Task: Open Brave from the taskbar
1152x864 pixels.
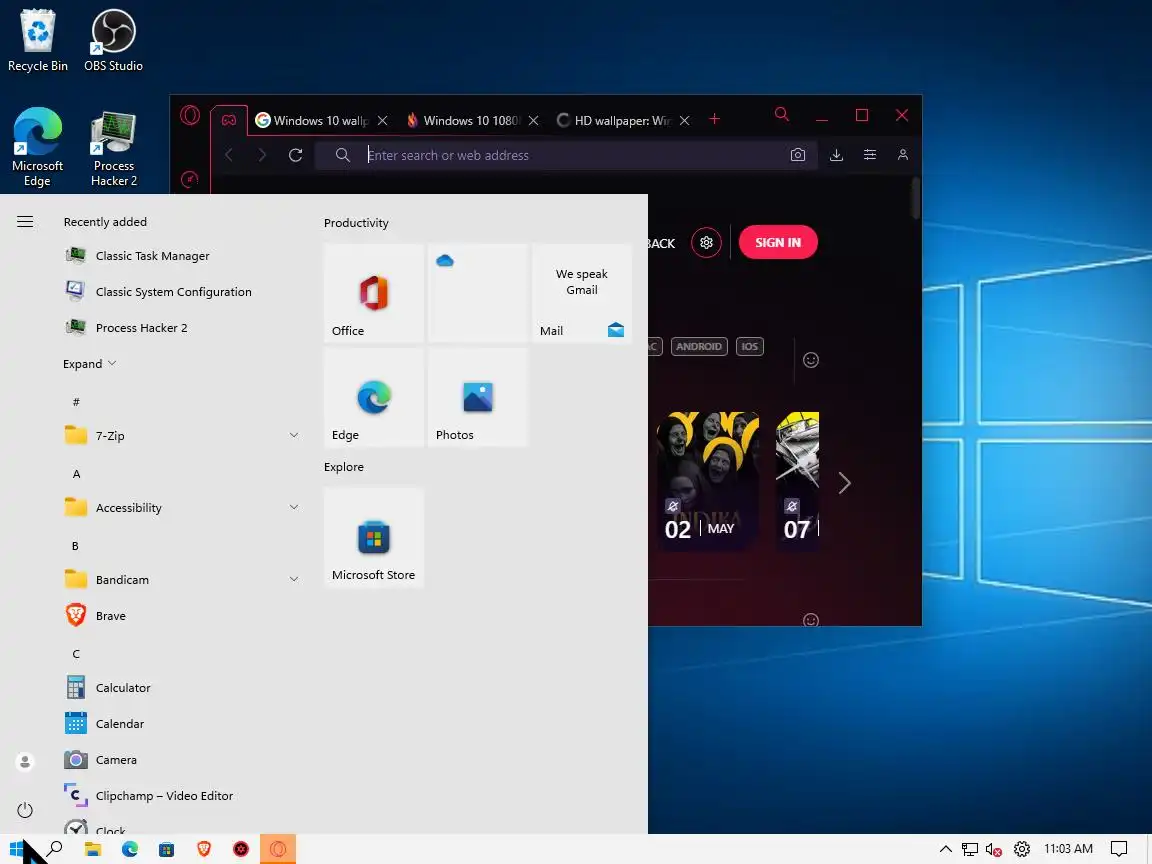Action: (x=204, y=849)
